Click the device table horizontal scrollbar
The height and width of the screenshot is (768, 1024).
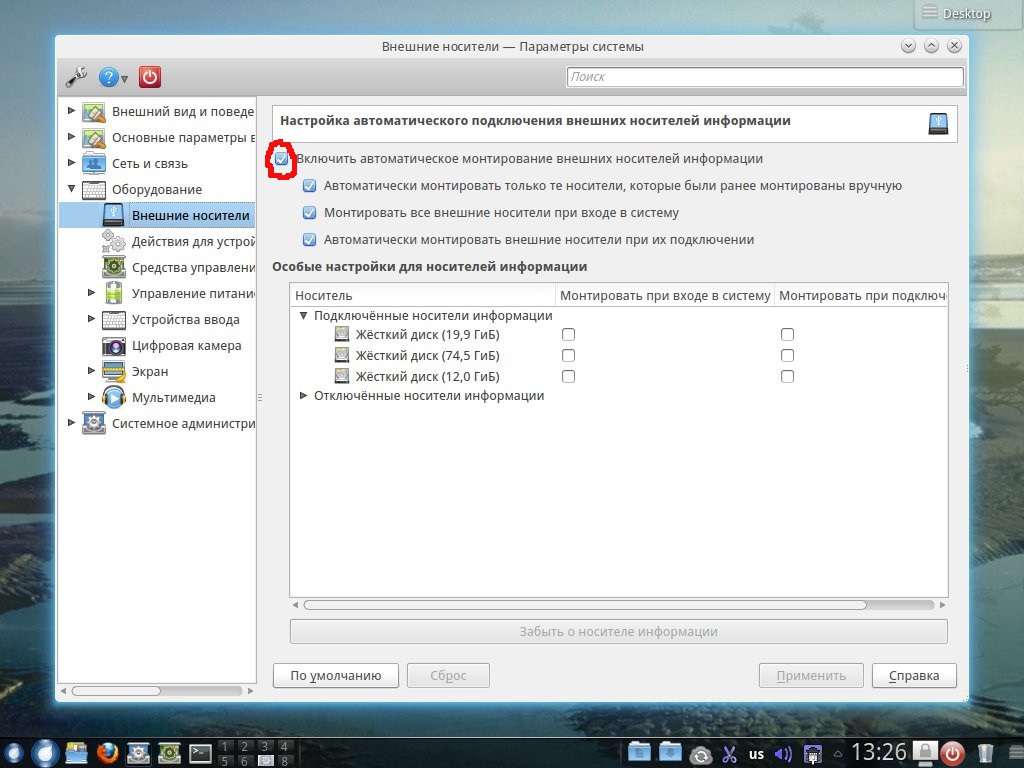584,605
